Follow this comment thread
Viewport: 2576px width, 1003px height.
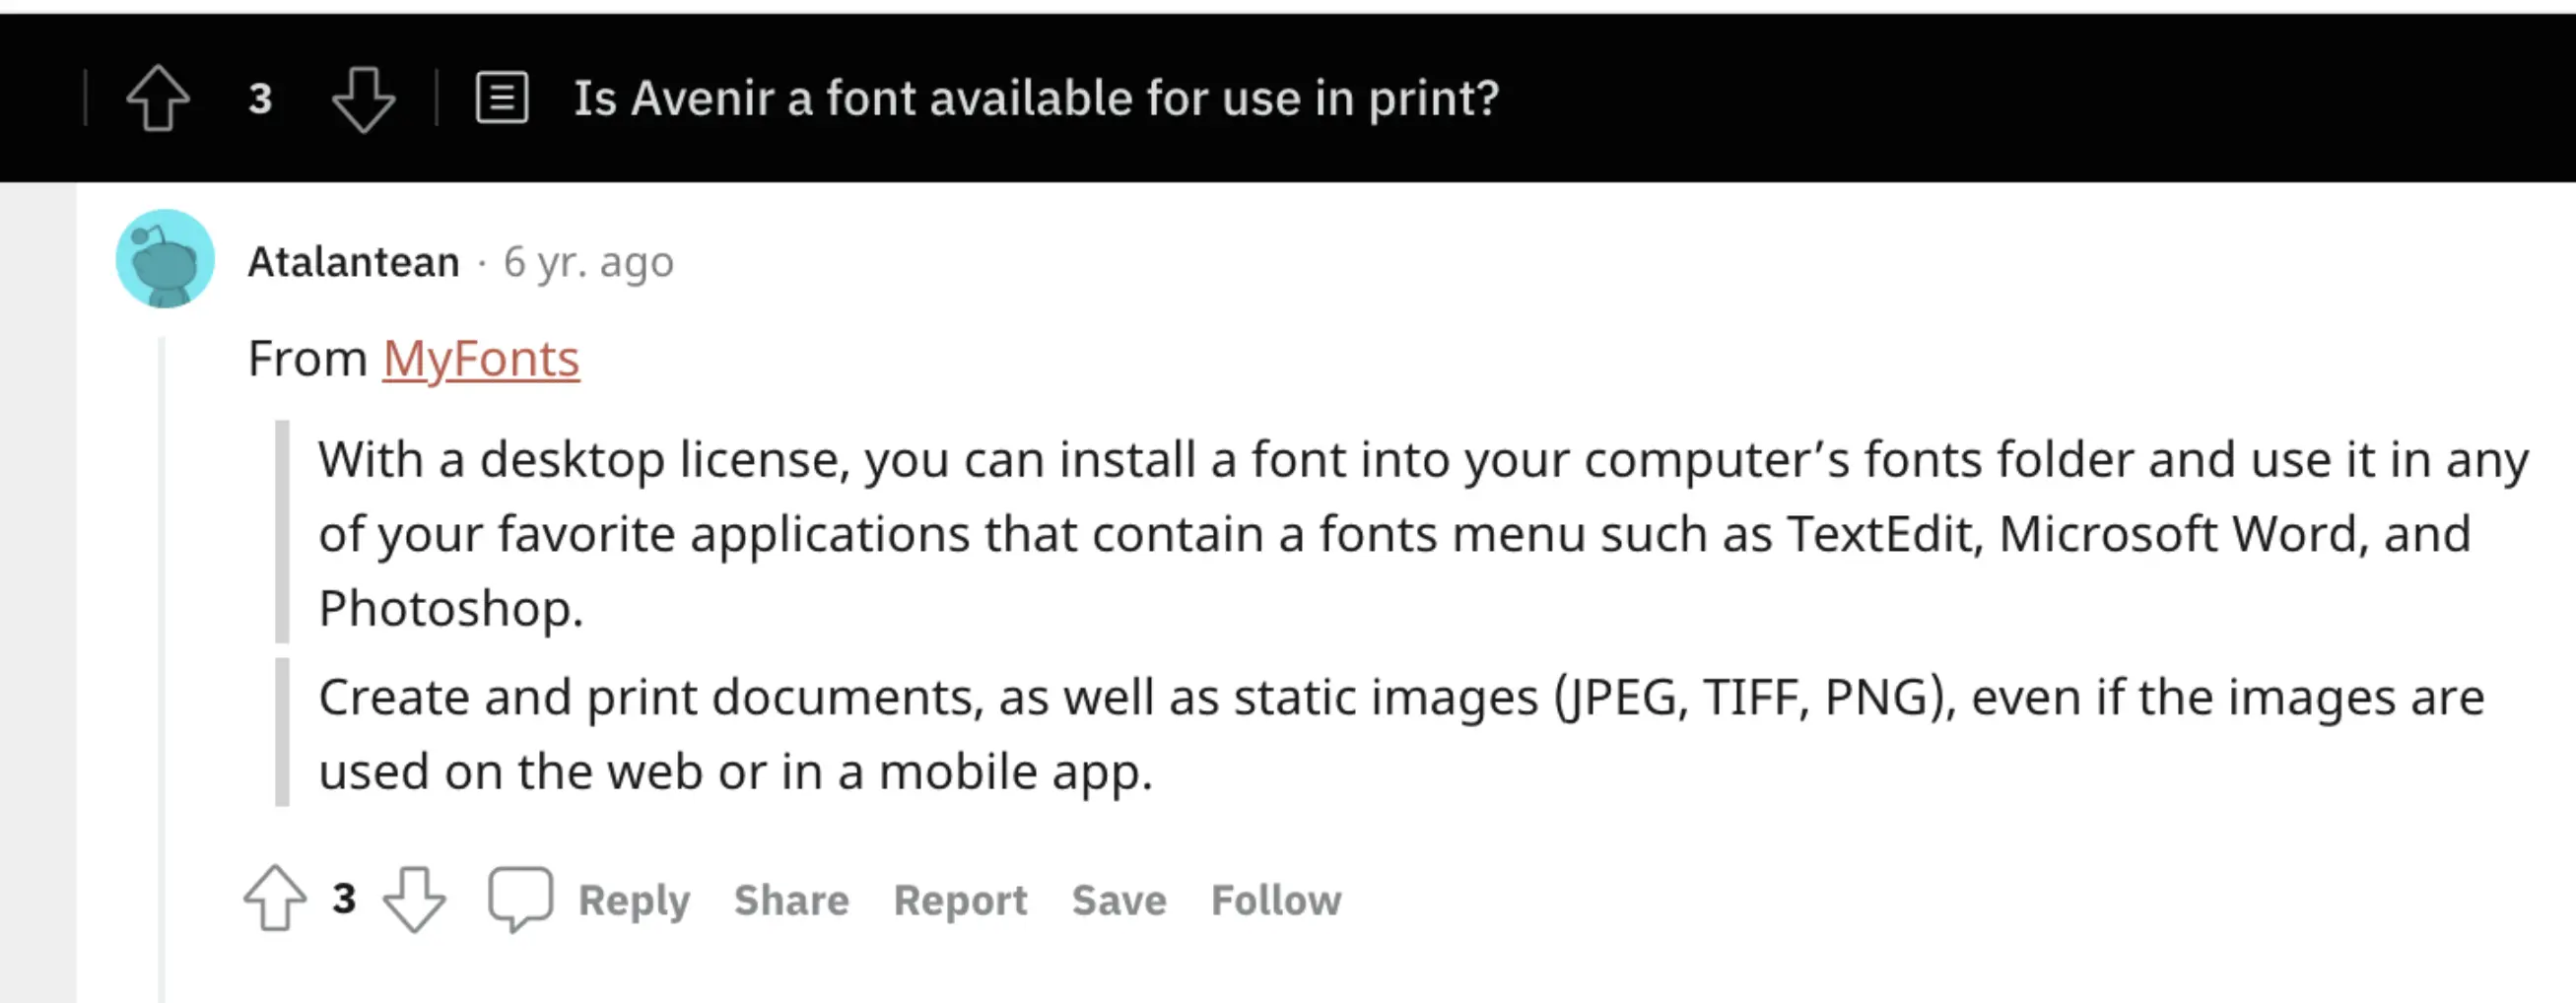pos(1276,900)
